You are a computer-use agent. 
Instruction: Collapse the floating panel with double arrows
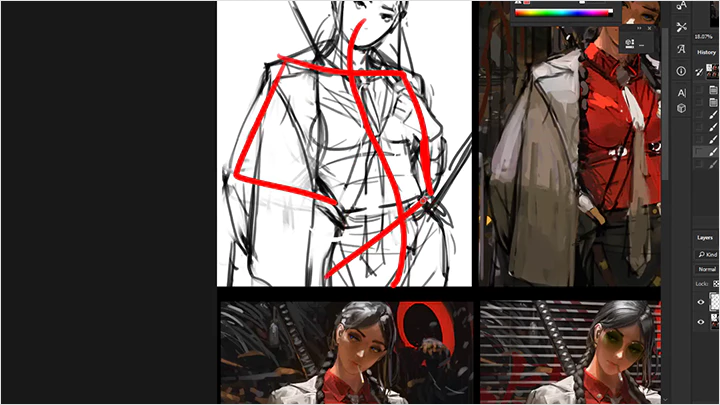tap(639, 28)
